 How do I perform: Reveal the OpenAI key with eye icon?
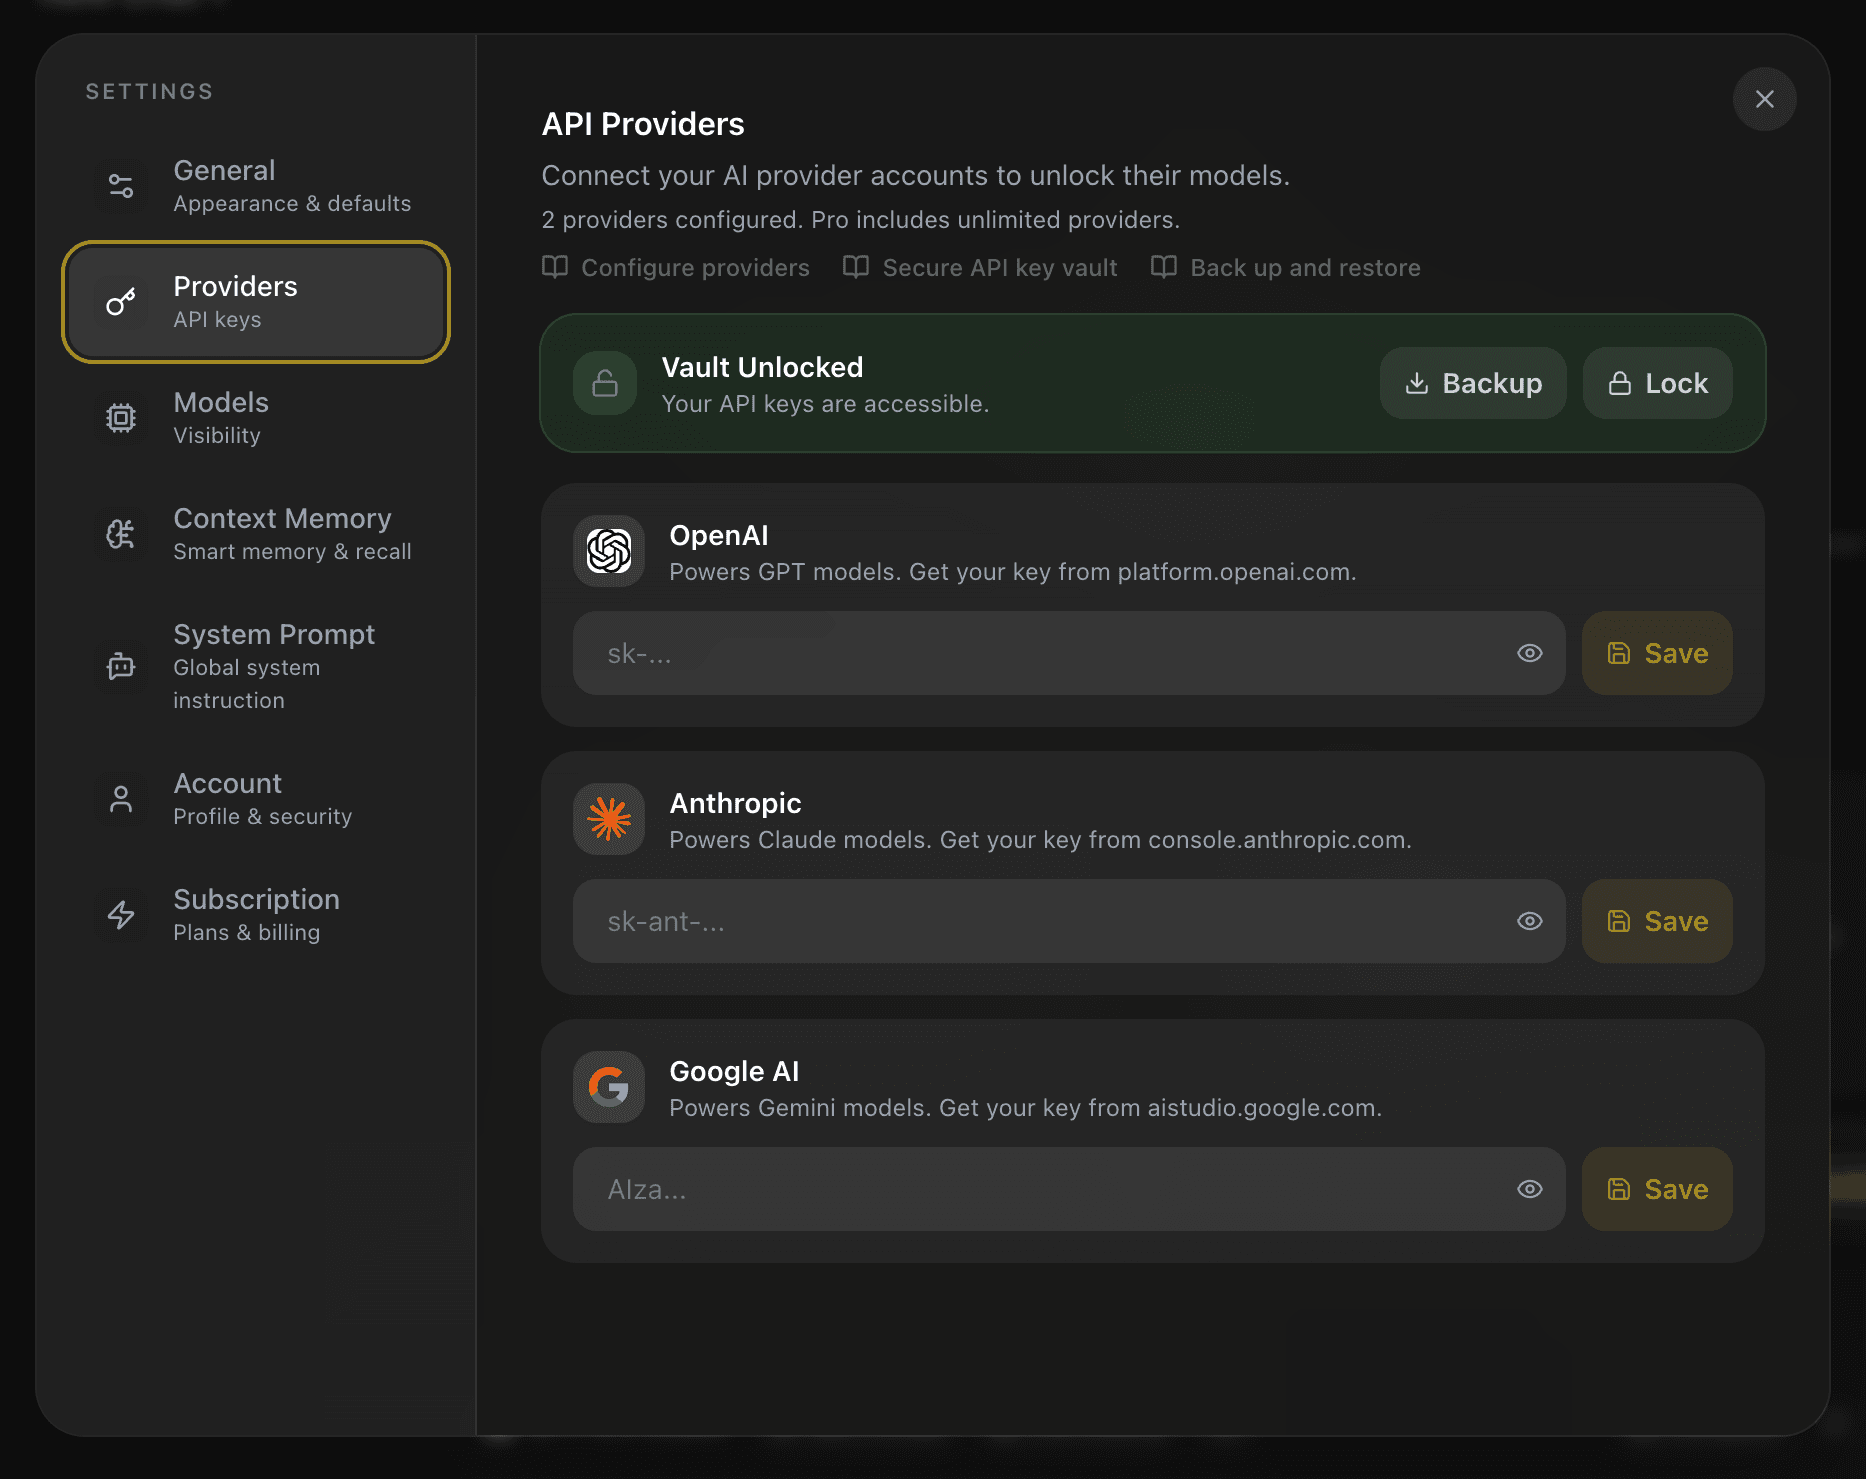click(x=1530, y=653)
